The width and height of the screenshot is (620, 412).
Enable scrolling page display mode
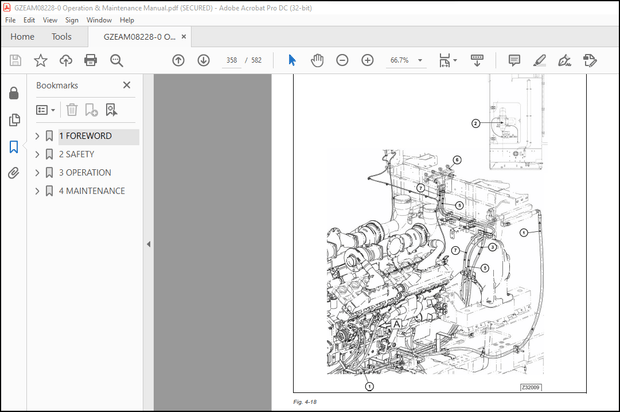[x=477, y=60]
